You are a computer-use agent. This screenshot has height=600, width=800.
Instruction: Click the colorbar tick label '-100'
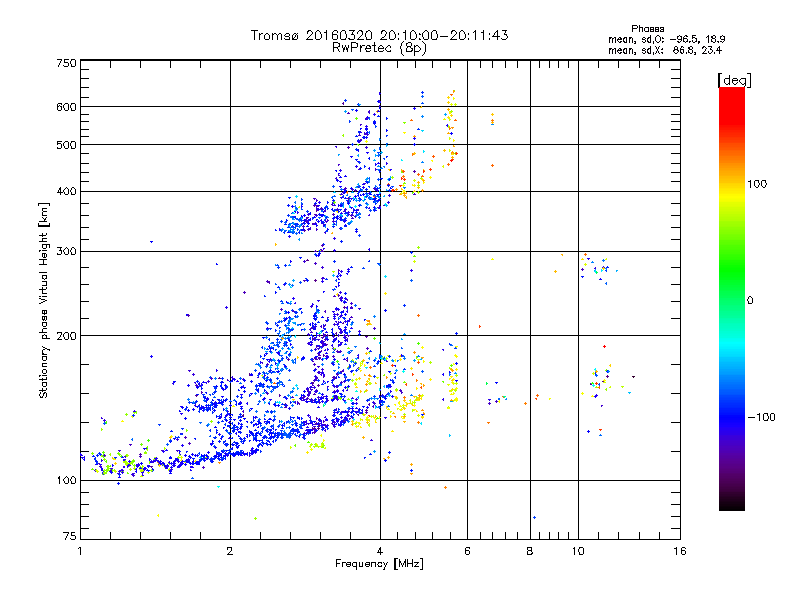[761, 417]
